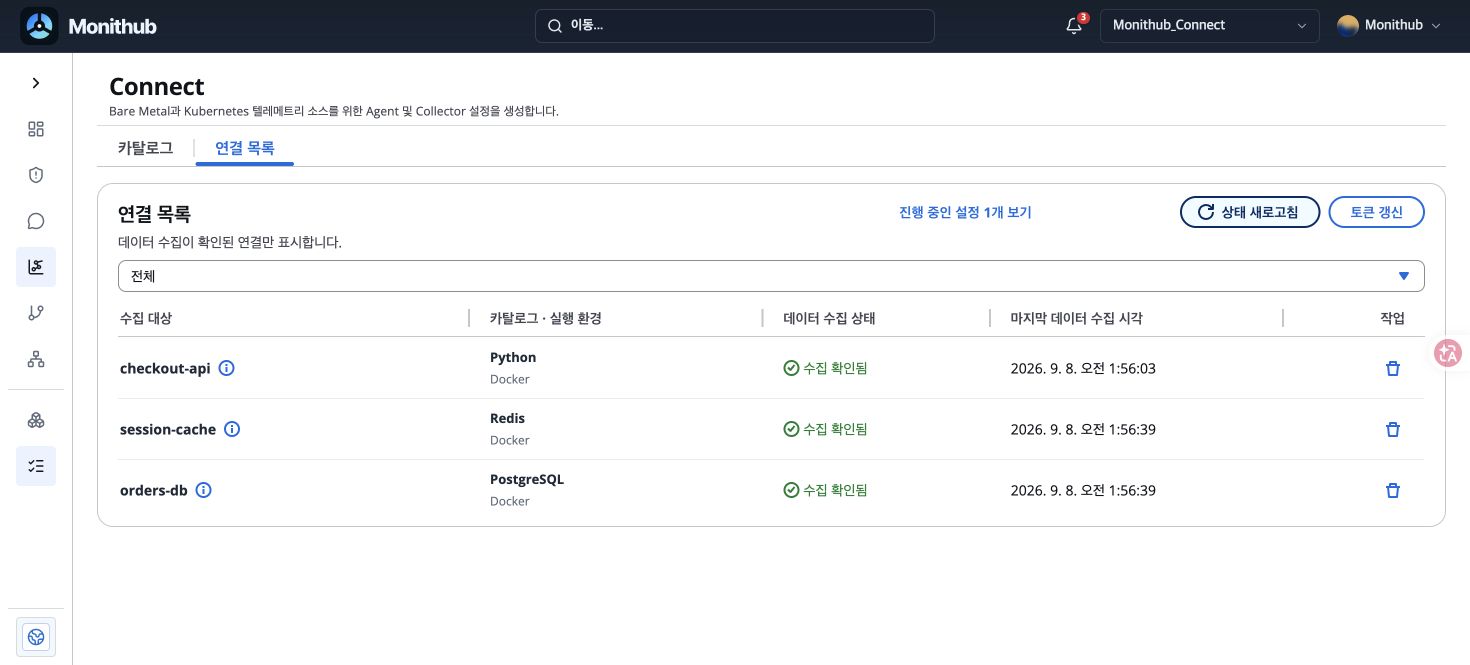
Task: Click the session-cache row name
Action: coord(168,429)
